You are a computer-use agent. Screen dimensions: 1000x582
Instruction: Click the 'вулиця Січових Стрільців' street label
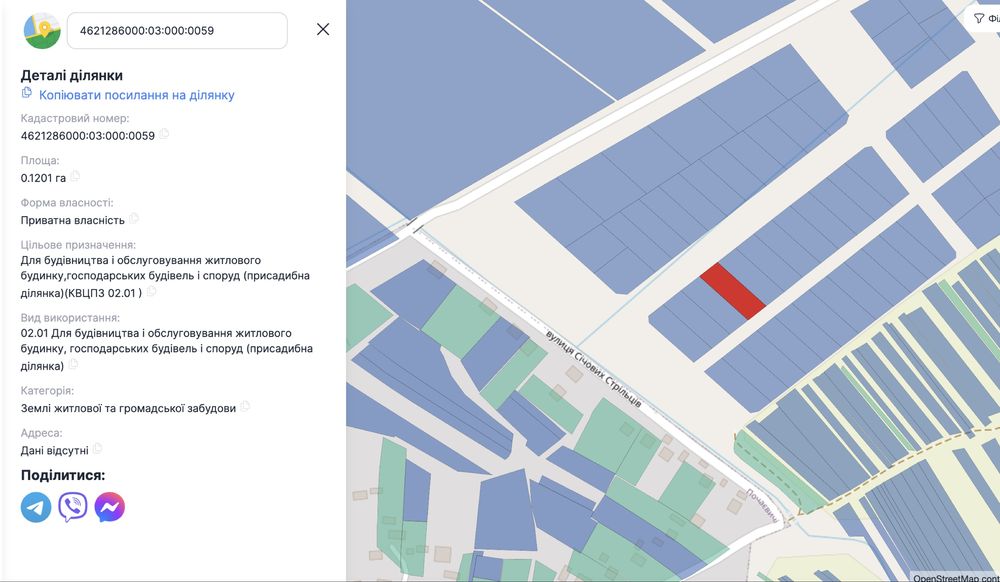pos(595,367)
